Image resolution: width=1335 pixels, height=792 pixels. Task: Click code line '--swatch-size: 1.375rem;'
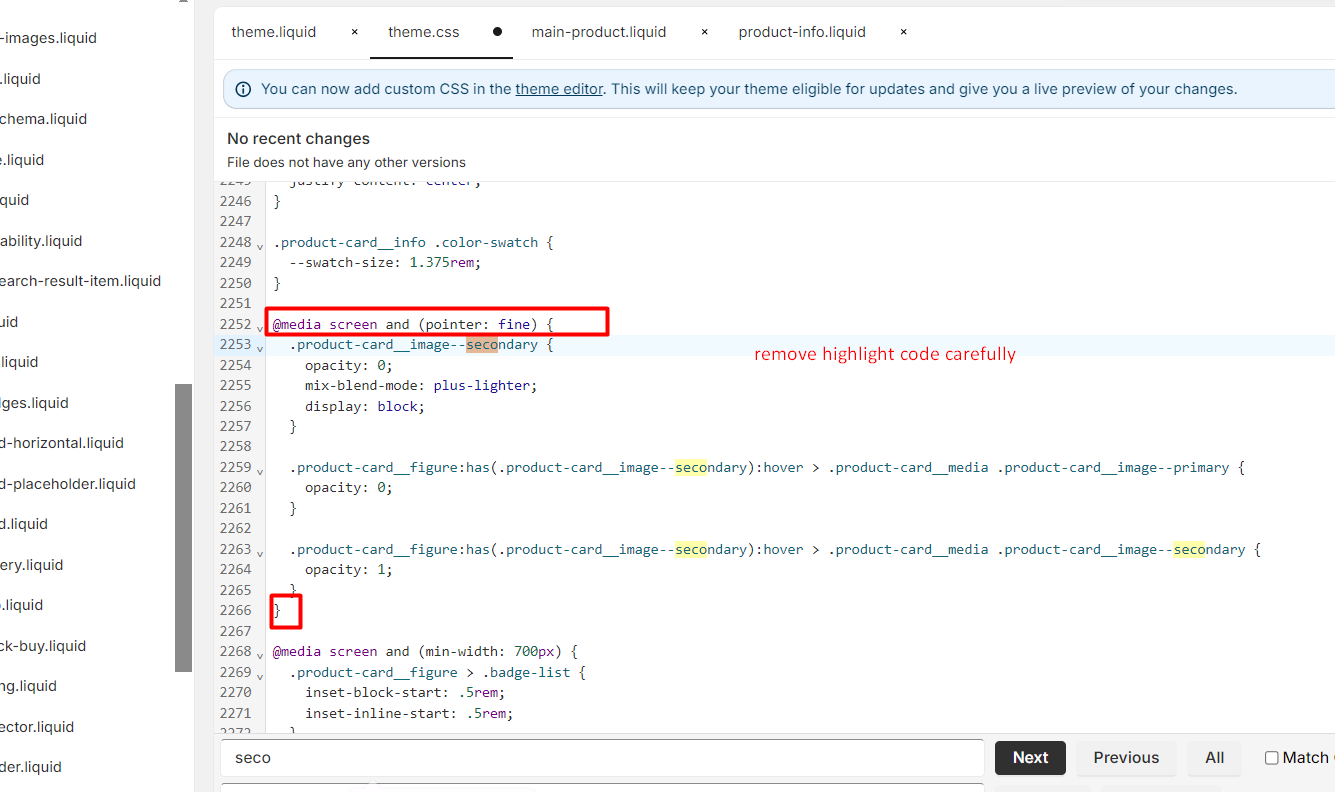tap(385, 262)
